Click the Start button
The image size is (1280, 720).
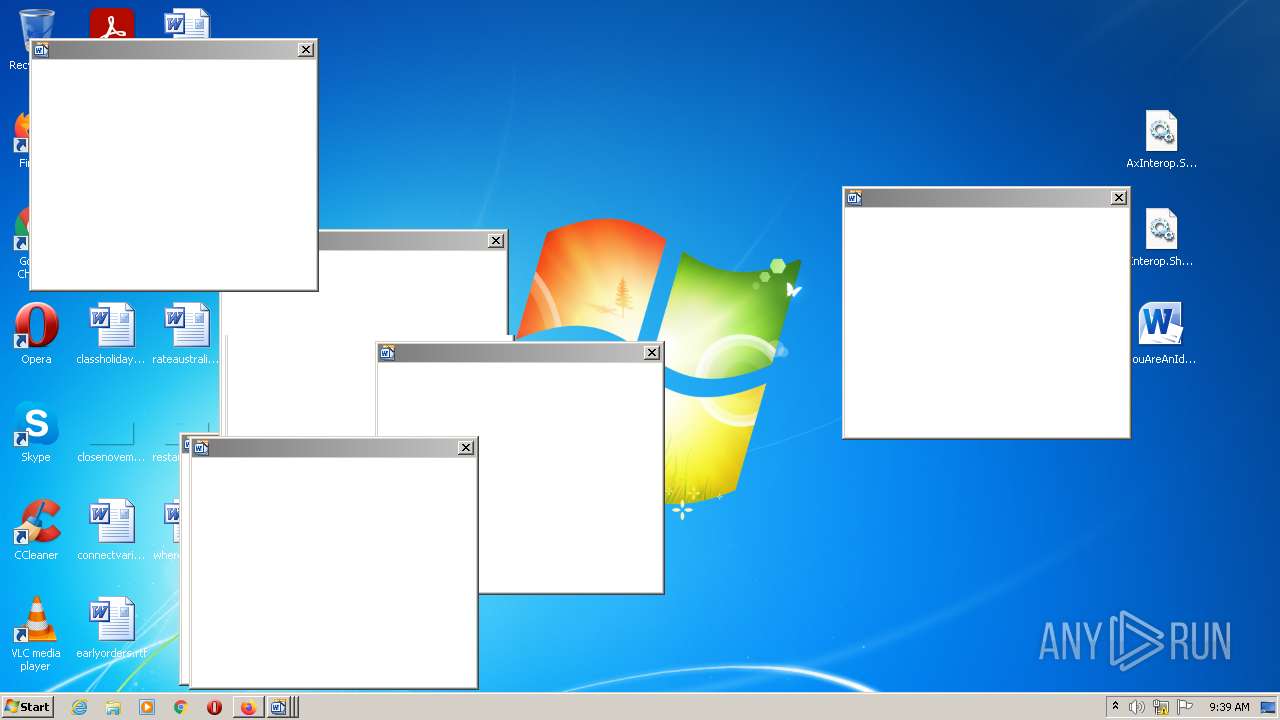point(27,706)
